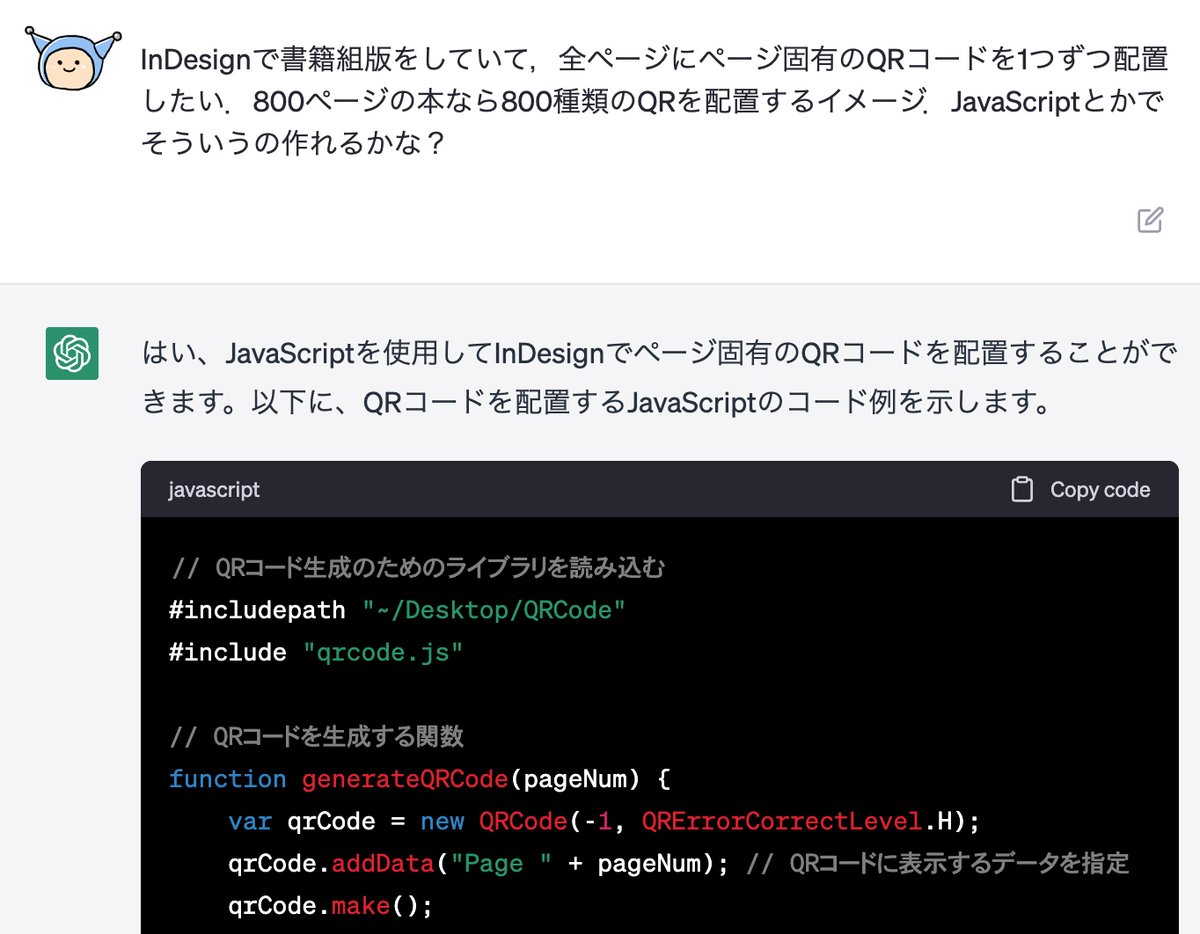Click the comment QRコード生成のためのライブラリを読み込む
The image size is (1200, 934).
pos(417,568)
